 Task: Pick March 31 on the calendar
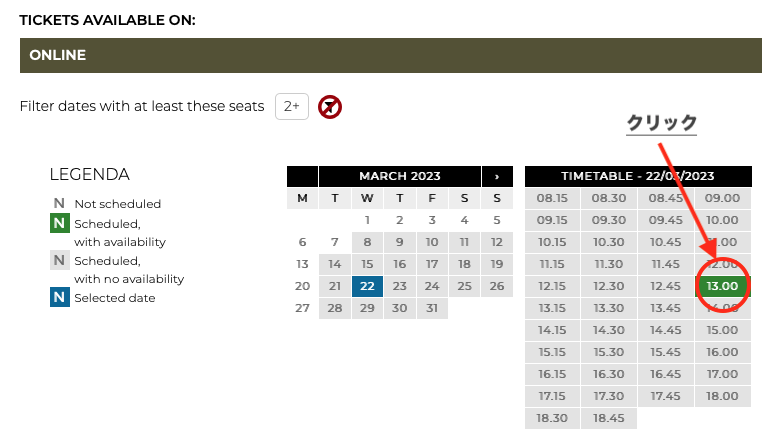pyautogui.click(x=431, y=308)
